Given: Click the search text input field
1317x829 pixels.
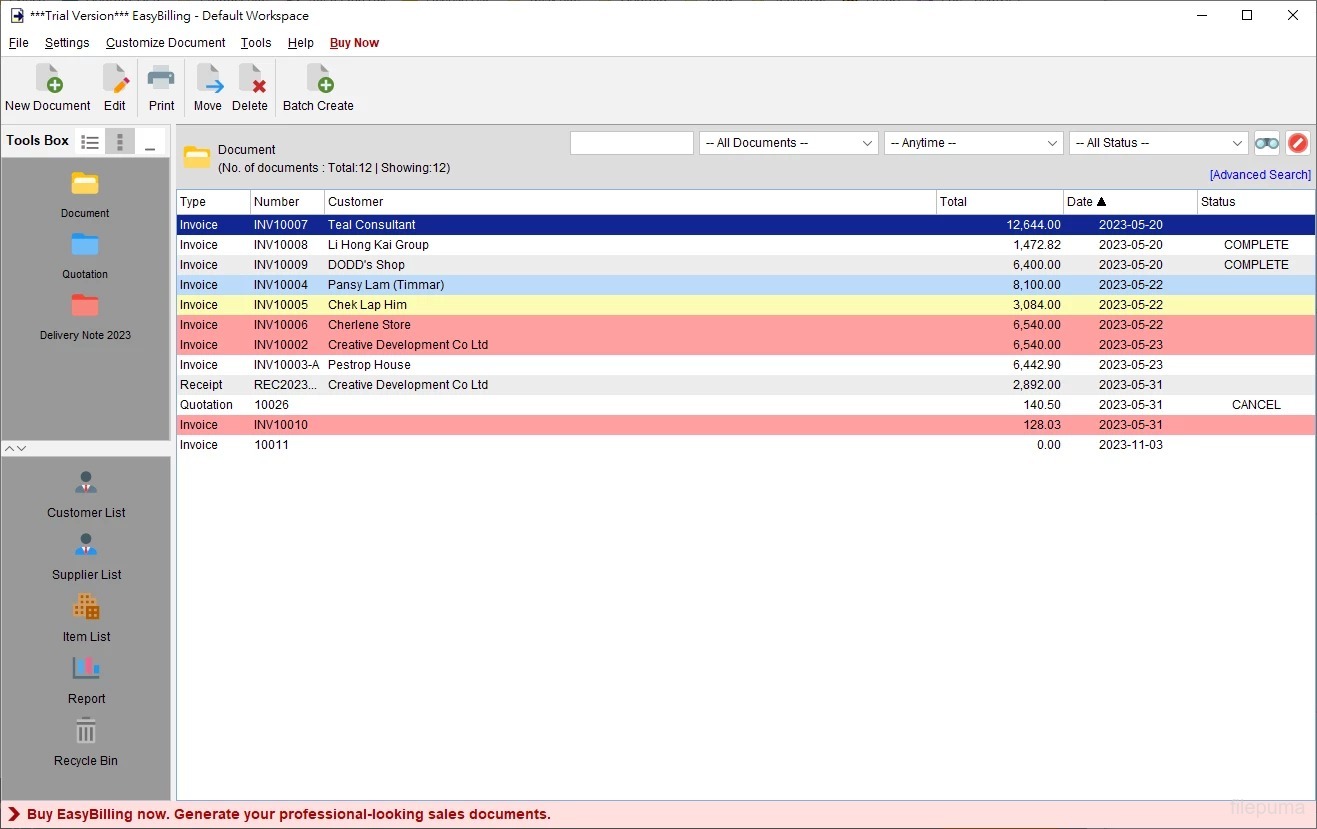Looking at the screenshot, I should tap(631, 143).
